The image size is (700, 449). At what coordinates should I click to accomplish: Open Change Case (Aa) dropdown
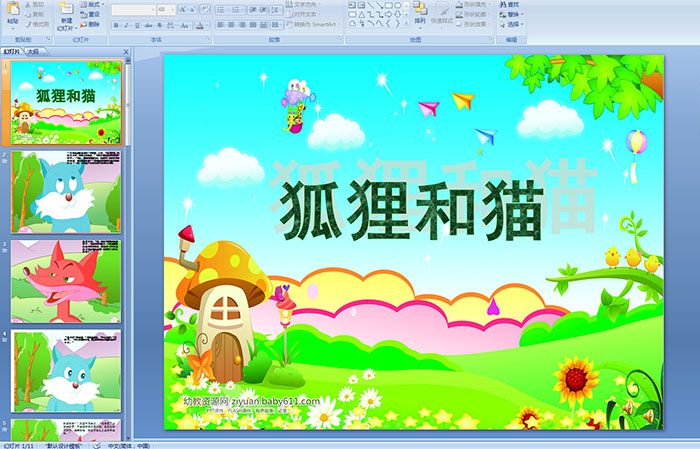(185, 25)
